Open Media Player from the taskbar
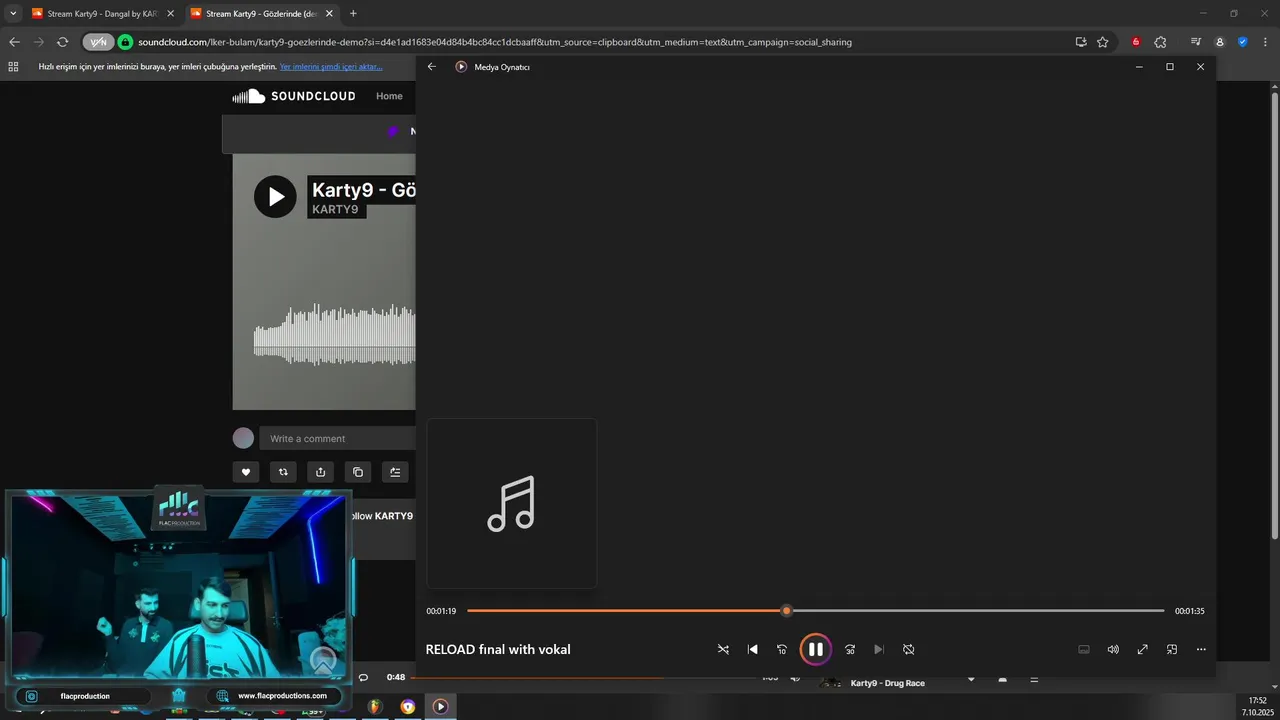This screenshot has width=1280, height=720. 441,707
